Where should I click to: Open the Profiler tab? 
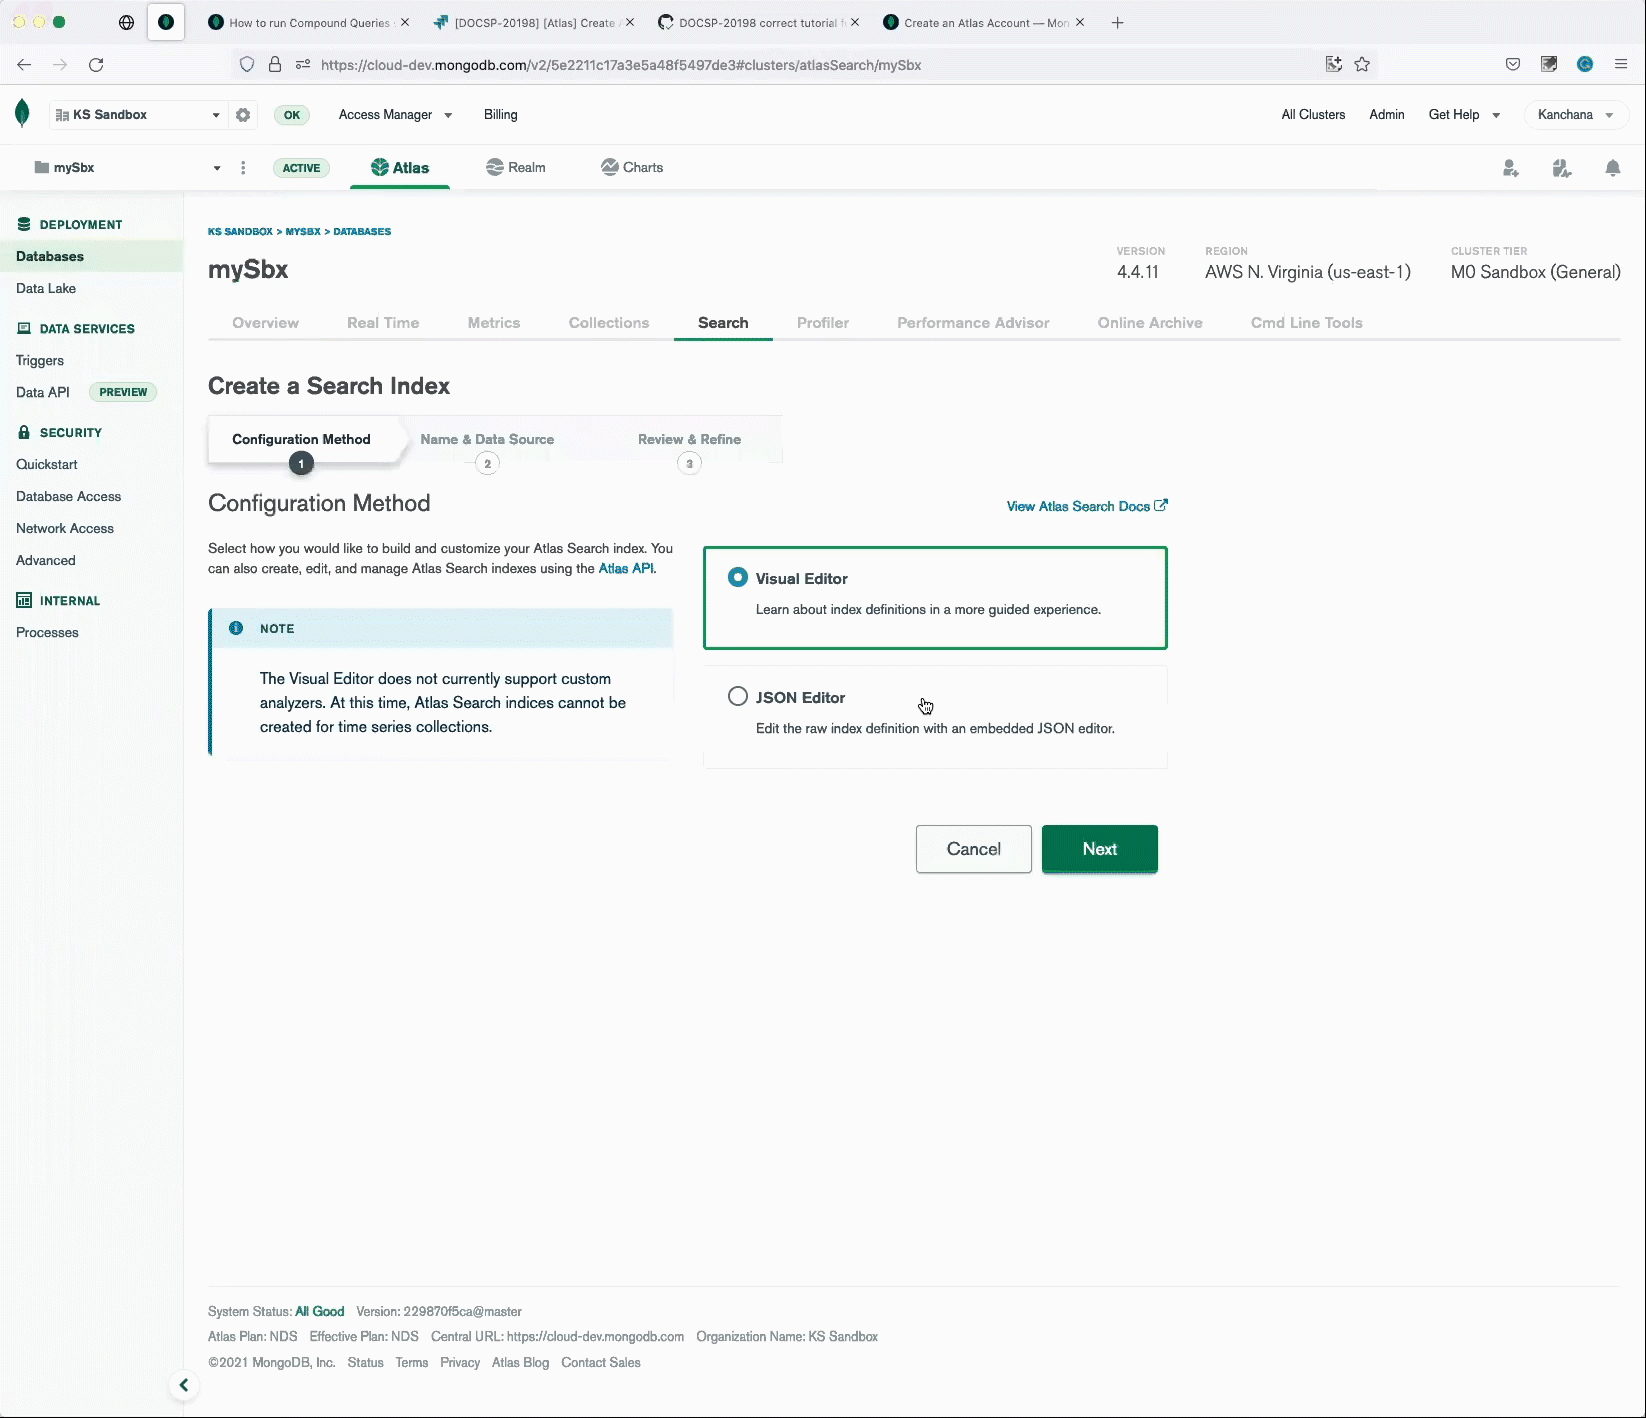823,323
